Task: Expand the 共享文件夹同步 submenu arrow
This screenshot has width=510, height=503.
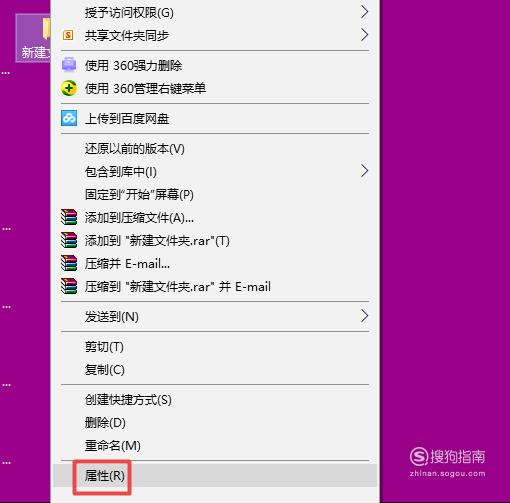Action: point(365,35)
